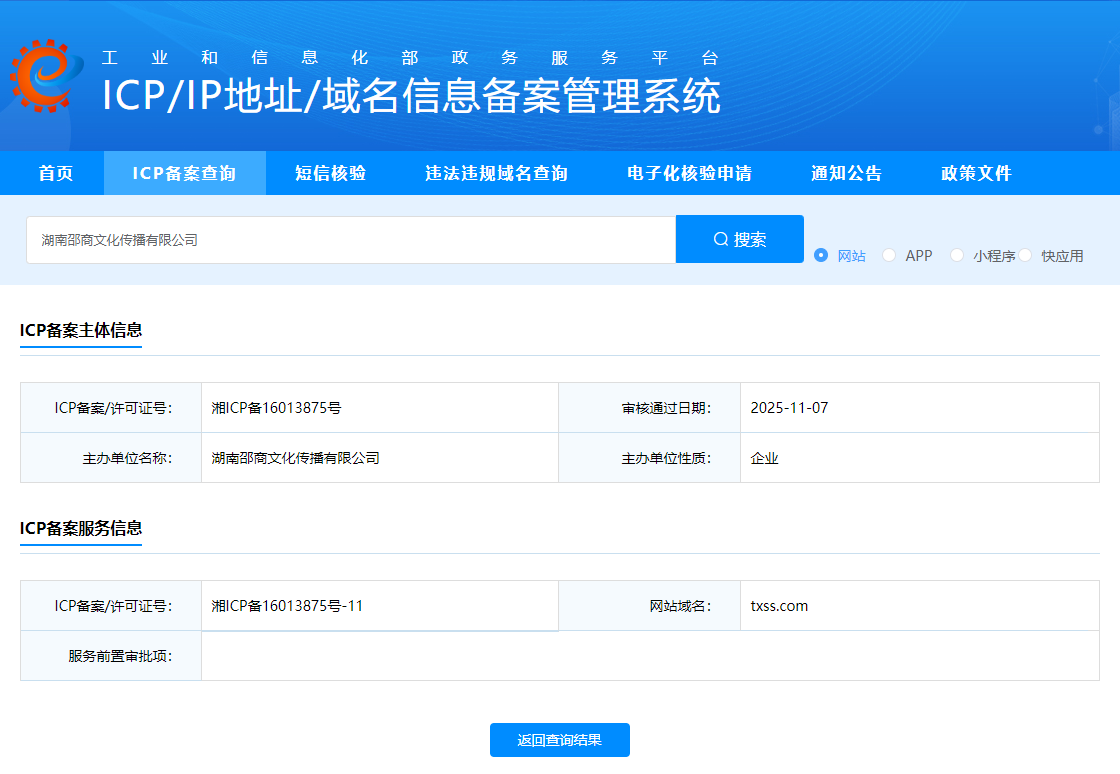Select the APP radio button
This screenshot has width=1120, height=774.
(889, 255)
